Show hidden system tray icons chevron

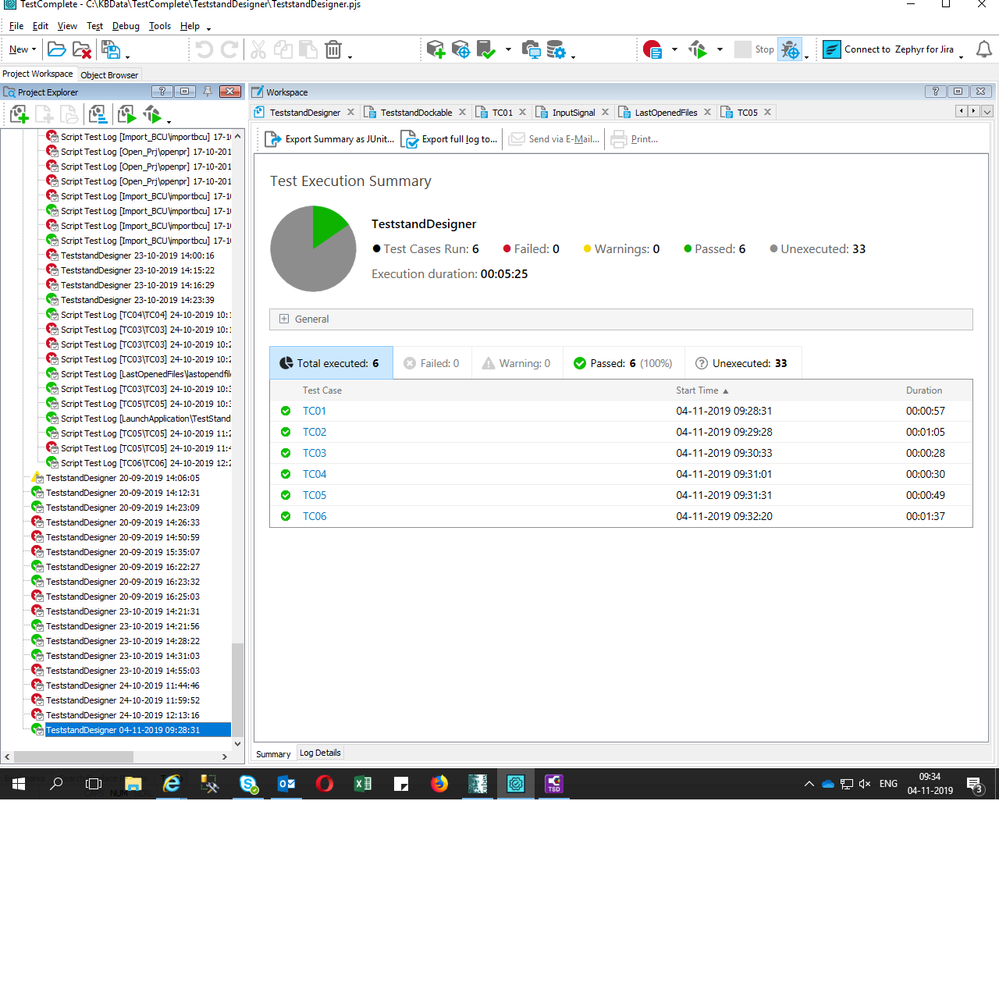click(809, 784)
